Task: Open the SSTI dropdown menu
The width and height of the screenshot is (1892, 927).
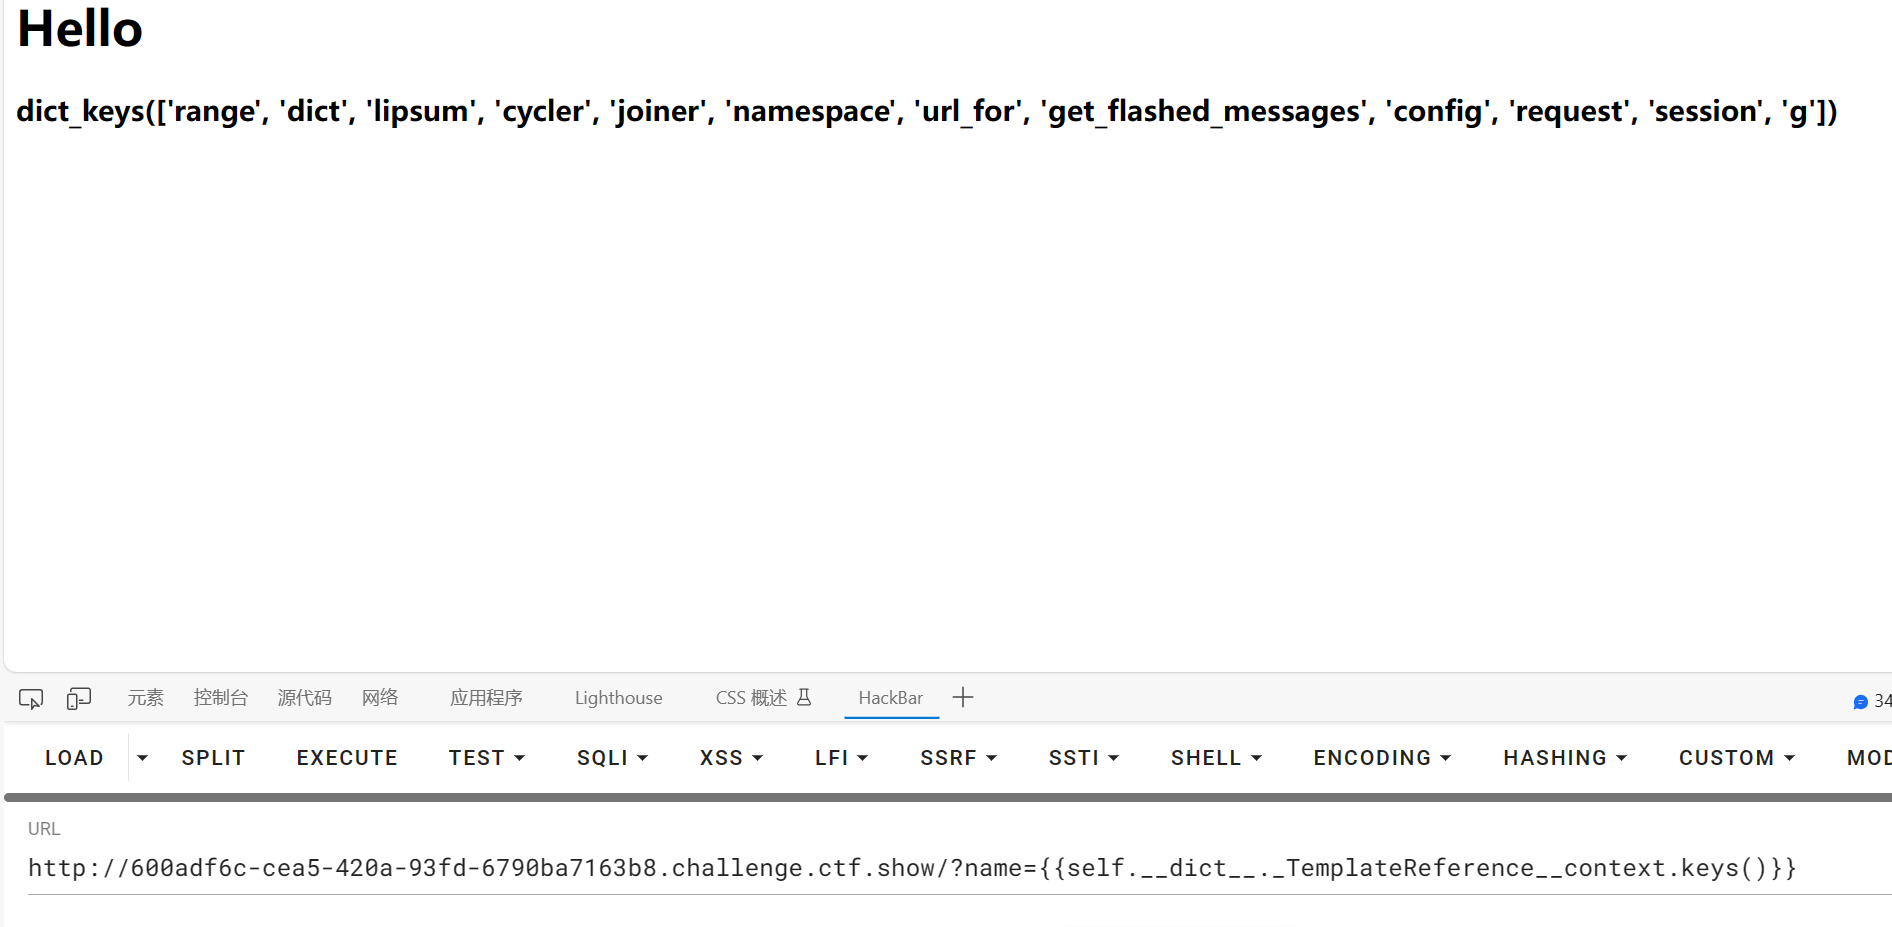Action: [x=1083, y=758]
